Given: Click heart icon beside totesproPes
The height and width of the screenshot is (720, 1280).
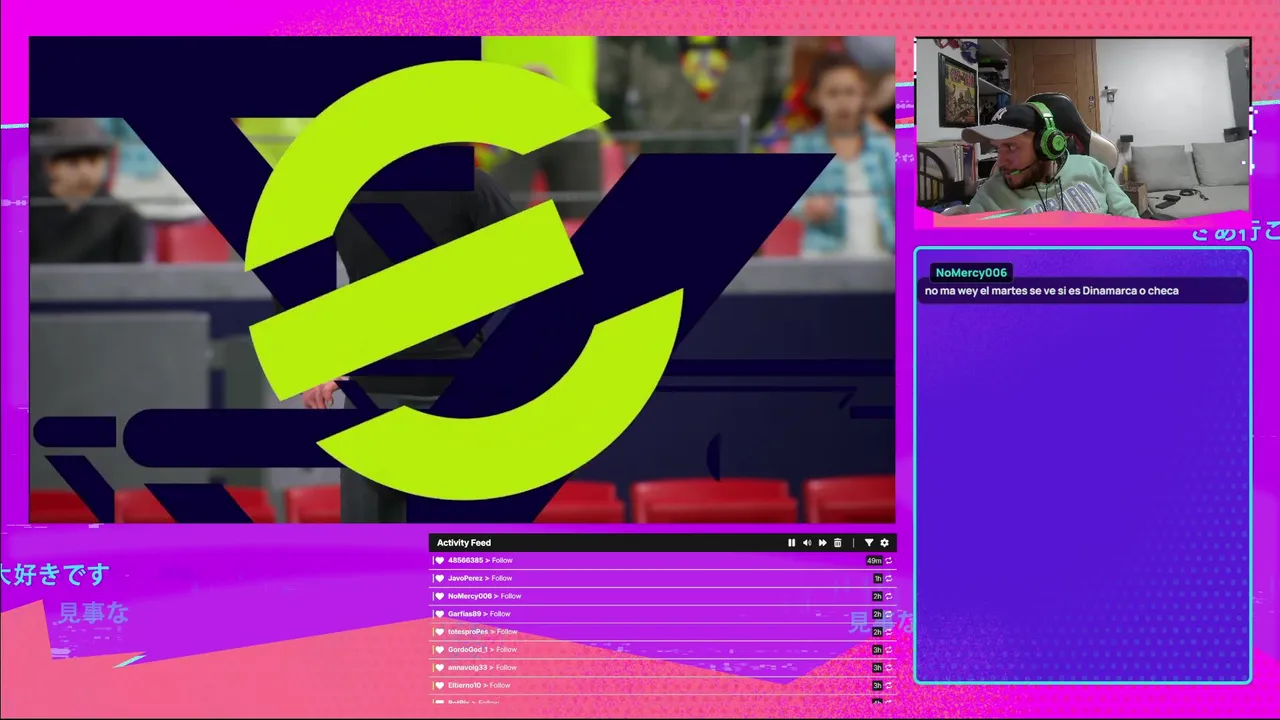Looking at the screenshot, I should coord(439,632).
